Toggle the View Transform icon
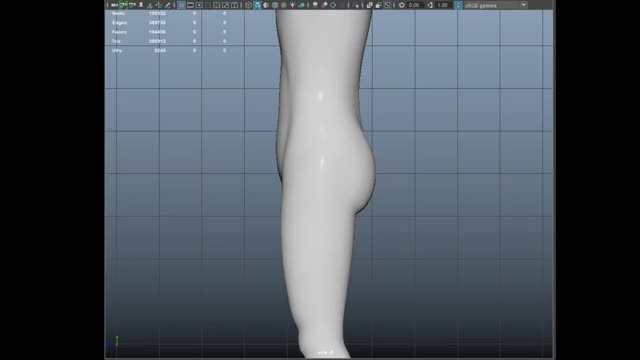 (x=458, y=5)
